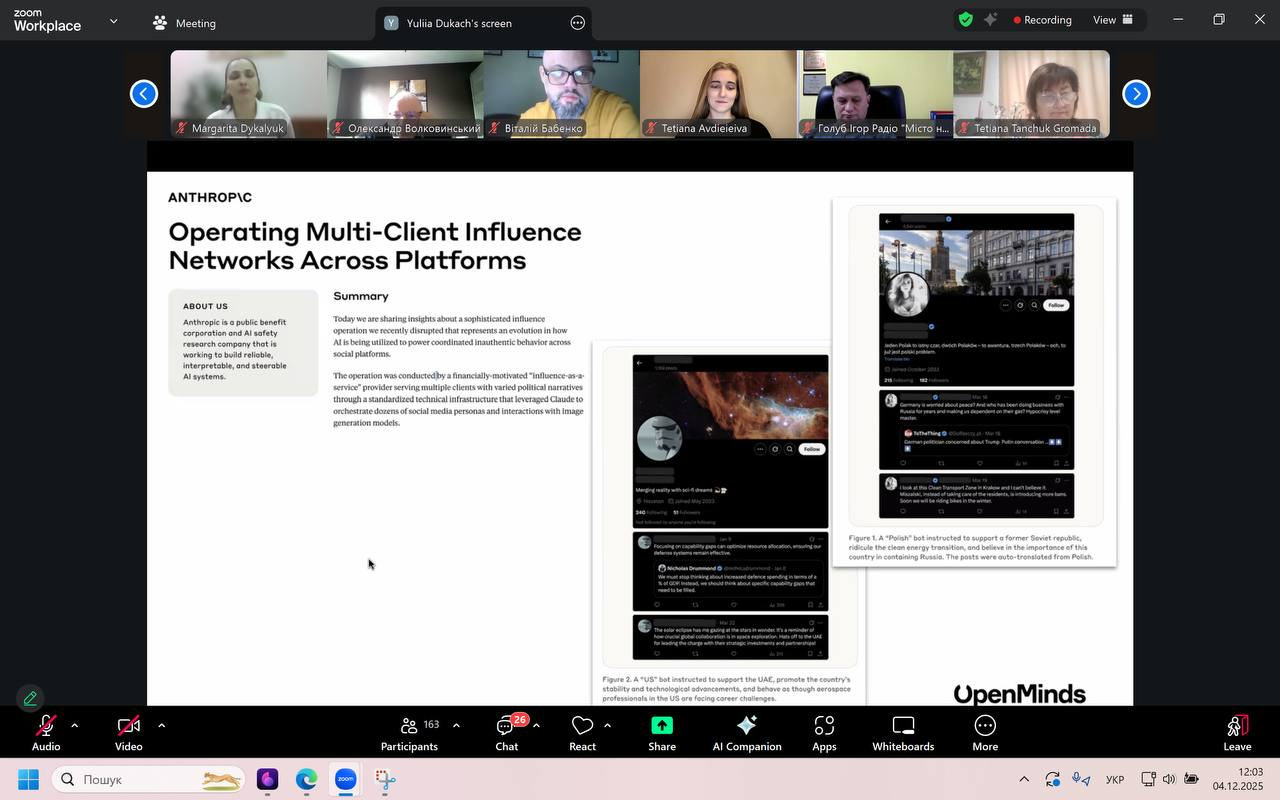Screen dimensions: 1280x800
Task: Open the View layout menu
Action: click(x=1112, y=19)
